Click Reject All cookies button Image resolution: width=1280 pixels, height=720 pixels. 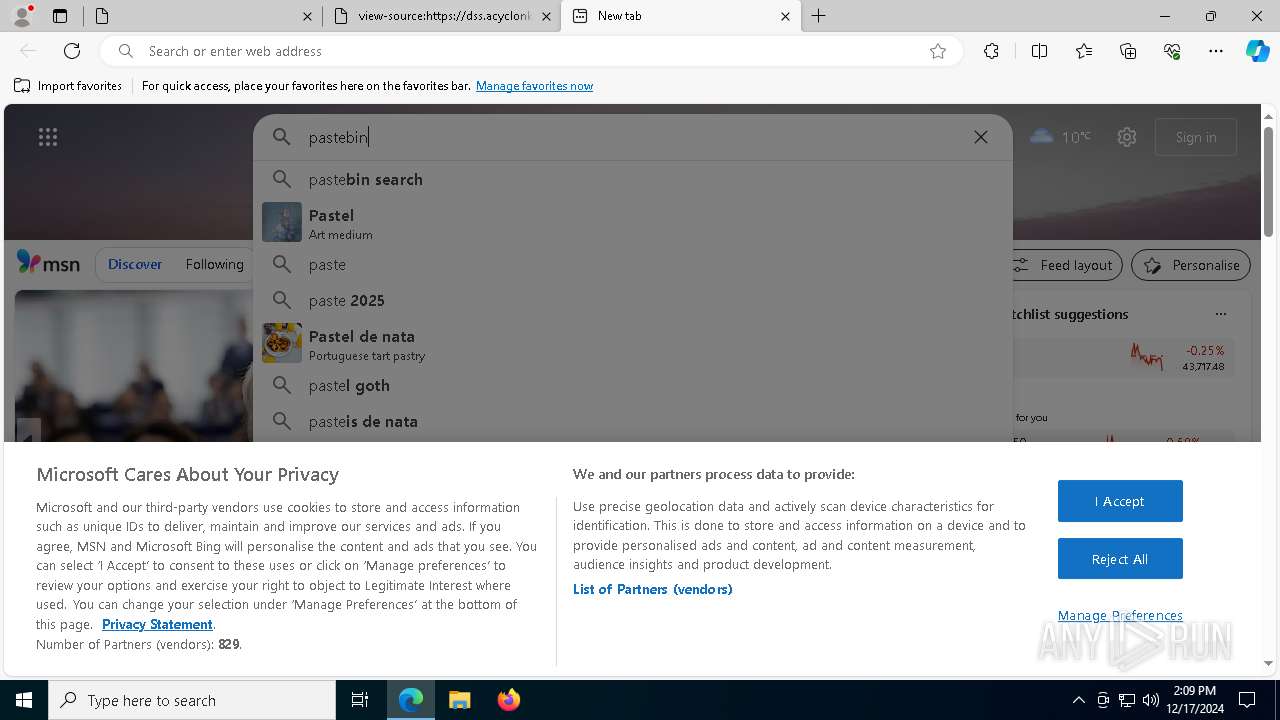tap(1120, 559)
